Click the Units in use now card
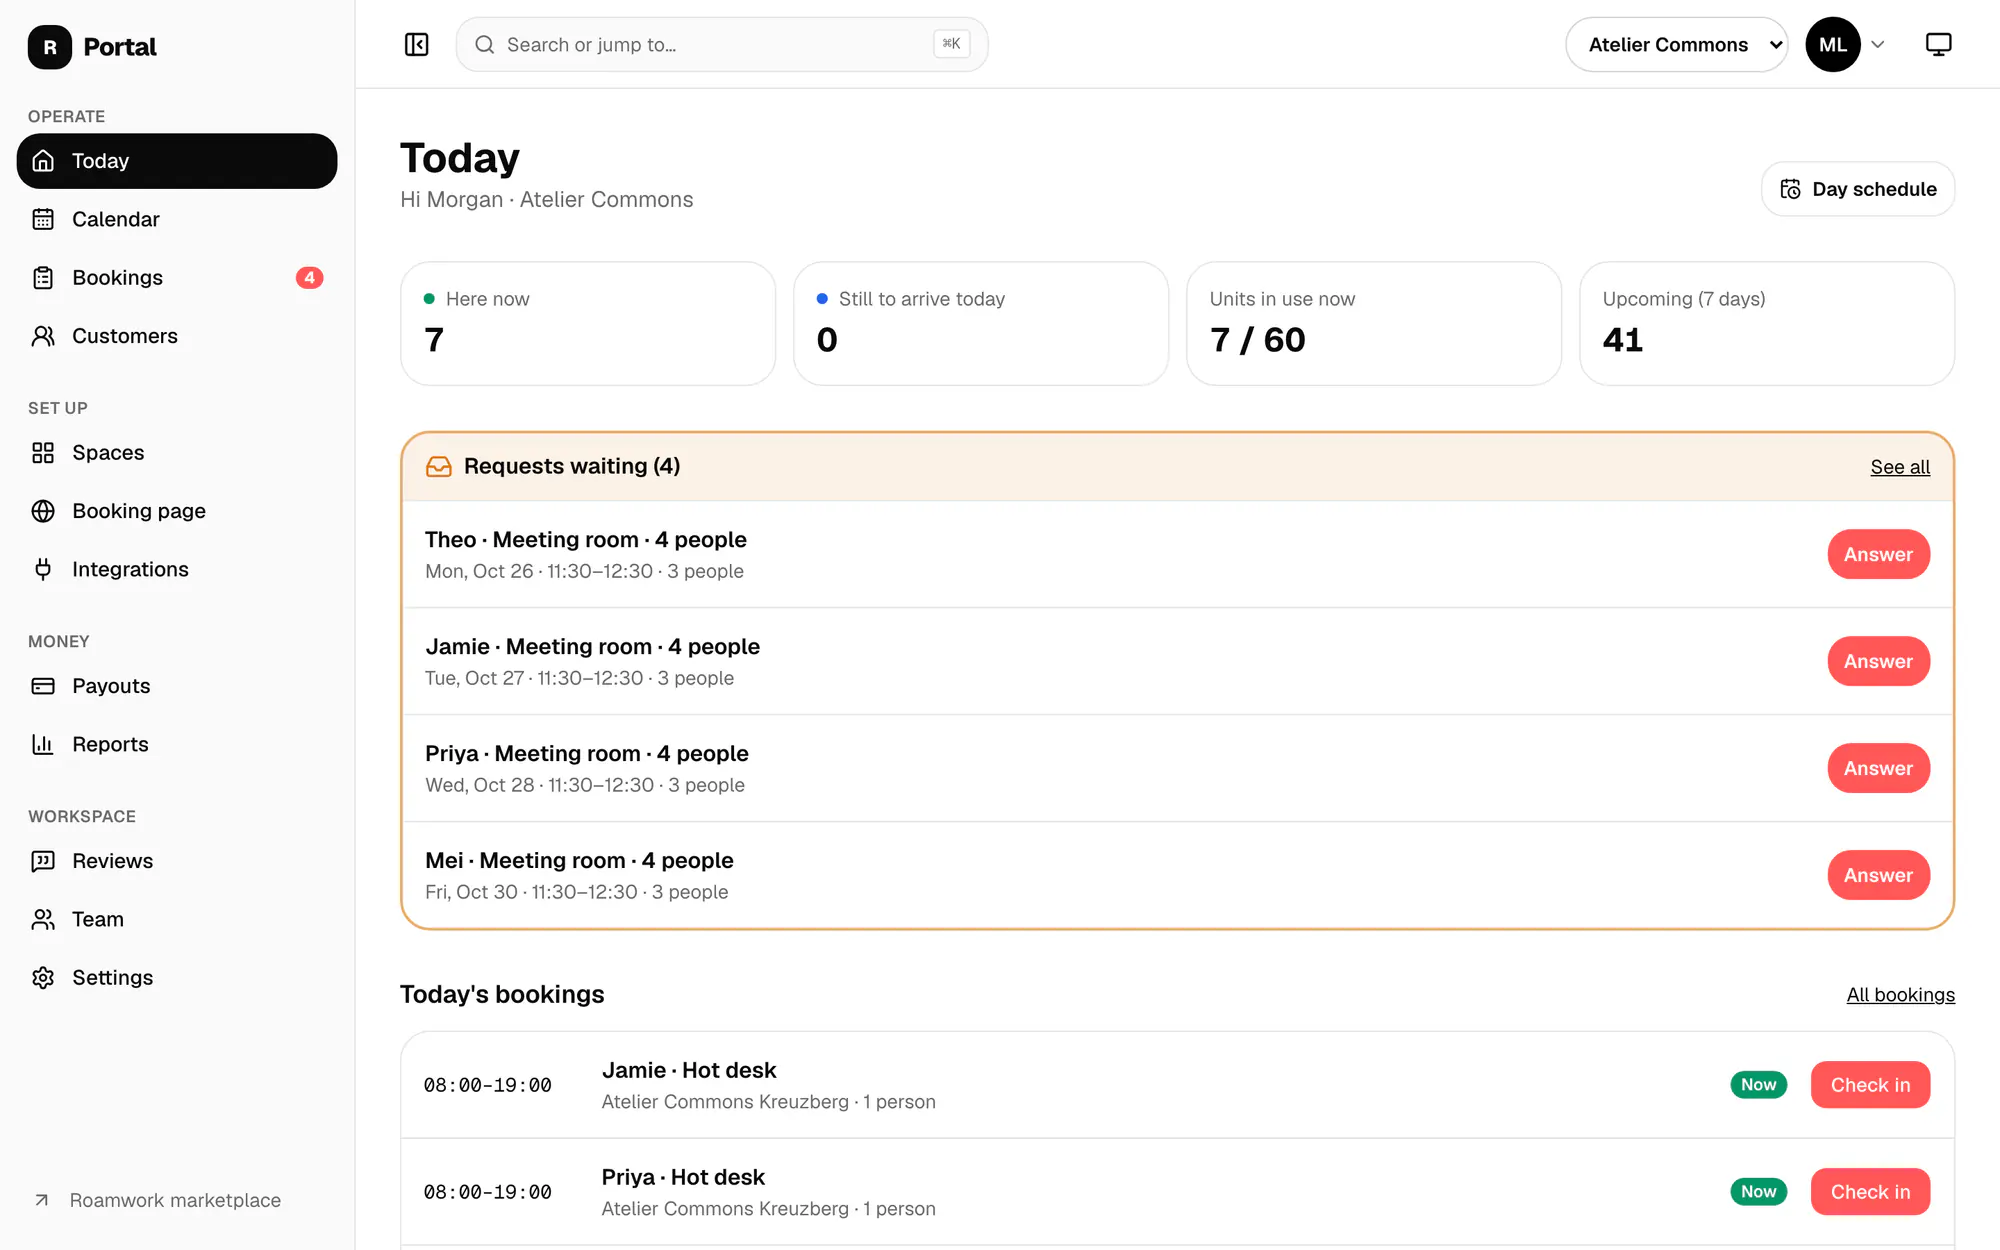This screenshot has height=1250, width=2000. [1374, 324]
